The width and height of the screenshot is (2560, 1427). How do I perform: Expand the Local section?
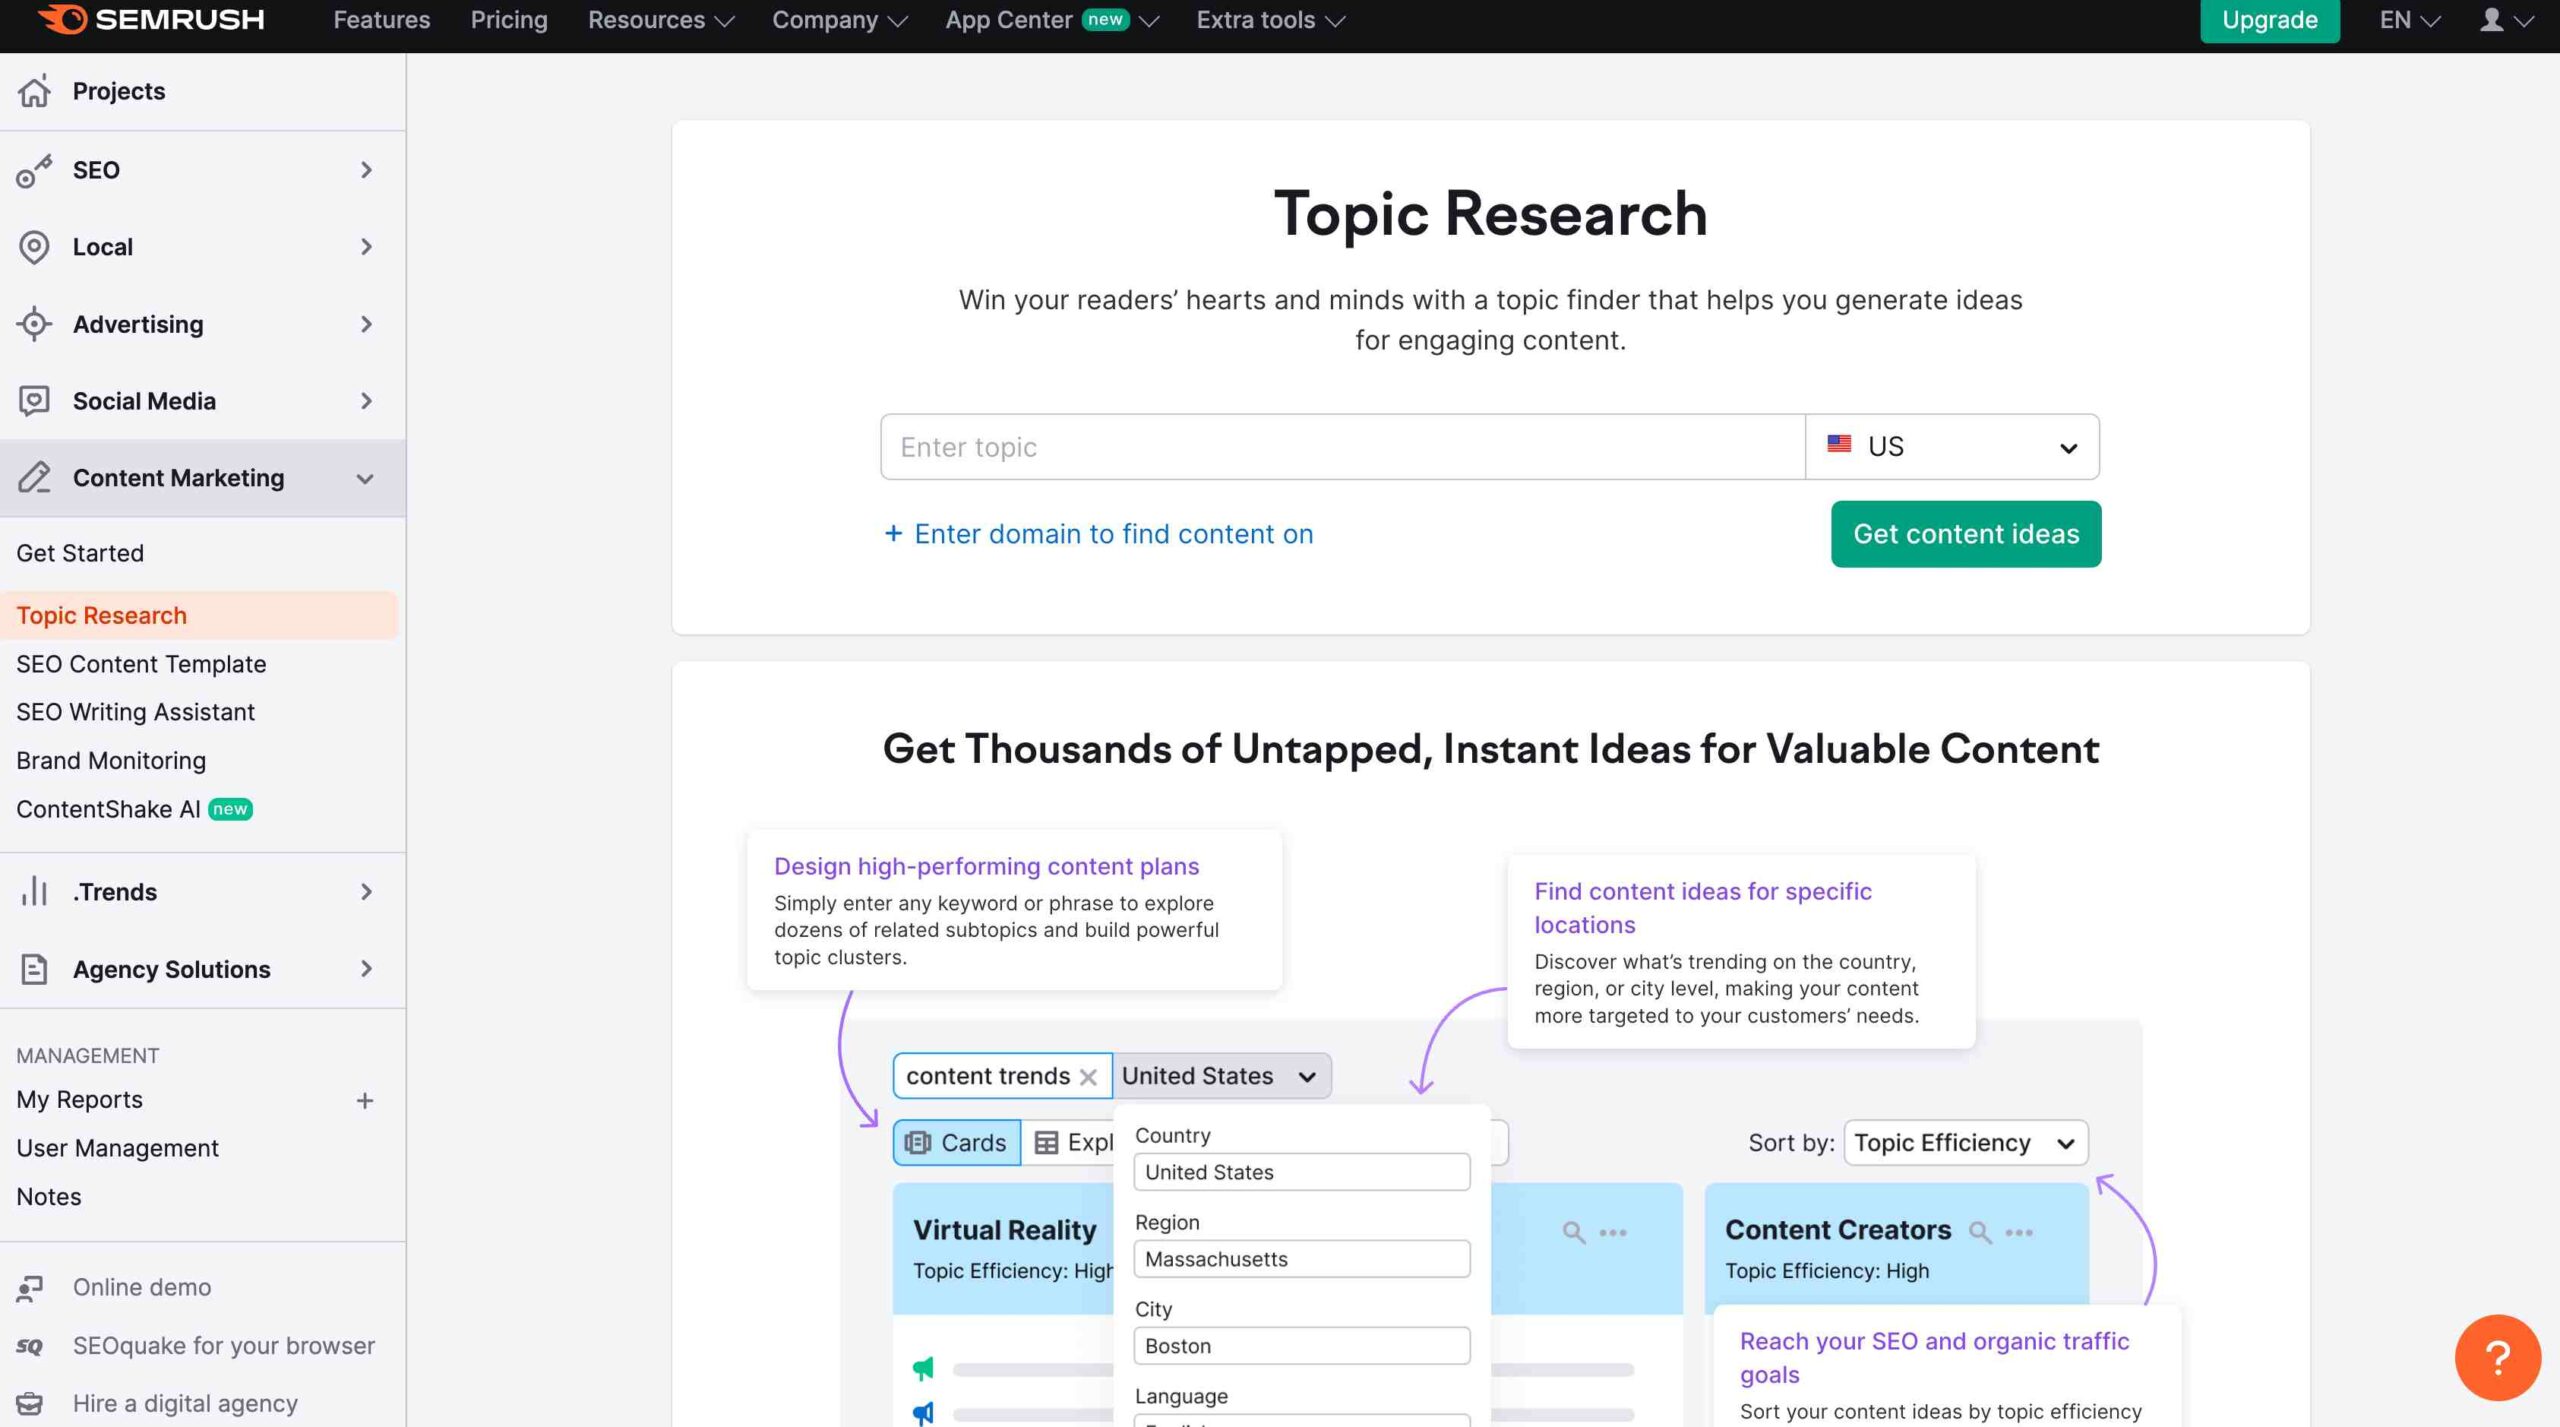[x=366, y=247]
